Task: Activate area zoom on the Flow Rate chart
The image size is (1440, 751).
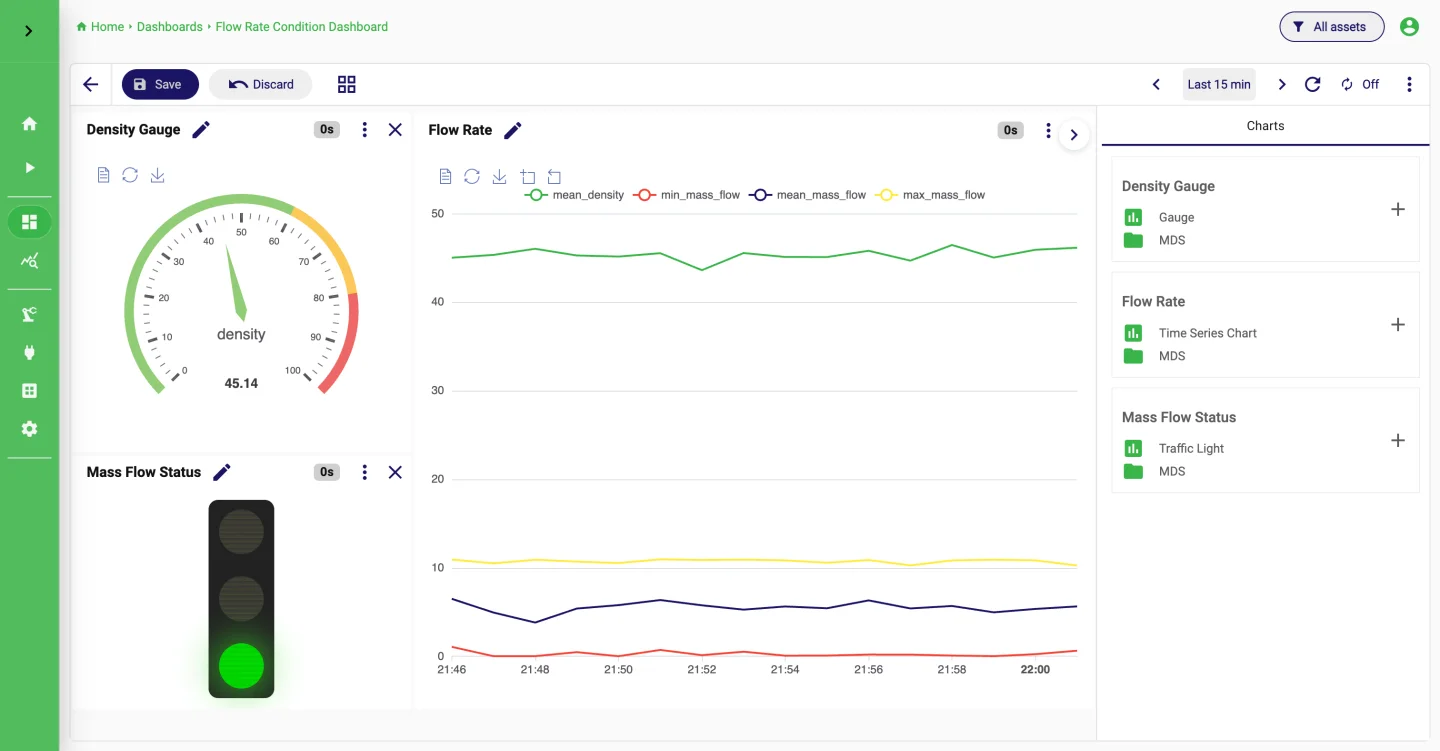Action: point(527,177)
